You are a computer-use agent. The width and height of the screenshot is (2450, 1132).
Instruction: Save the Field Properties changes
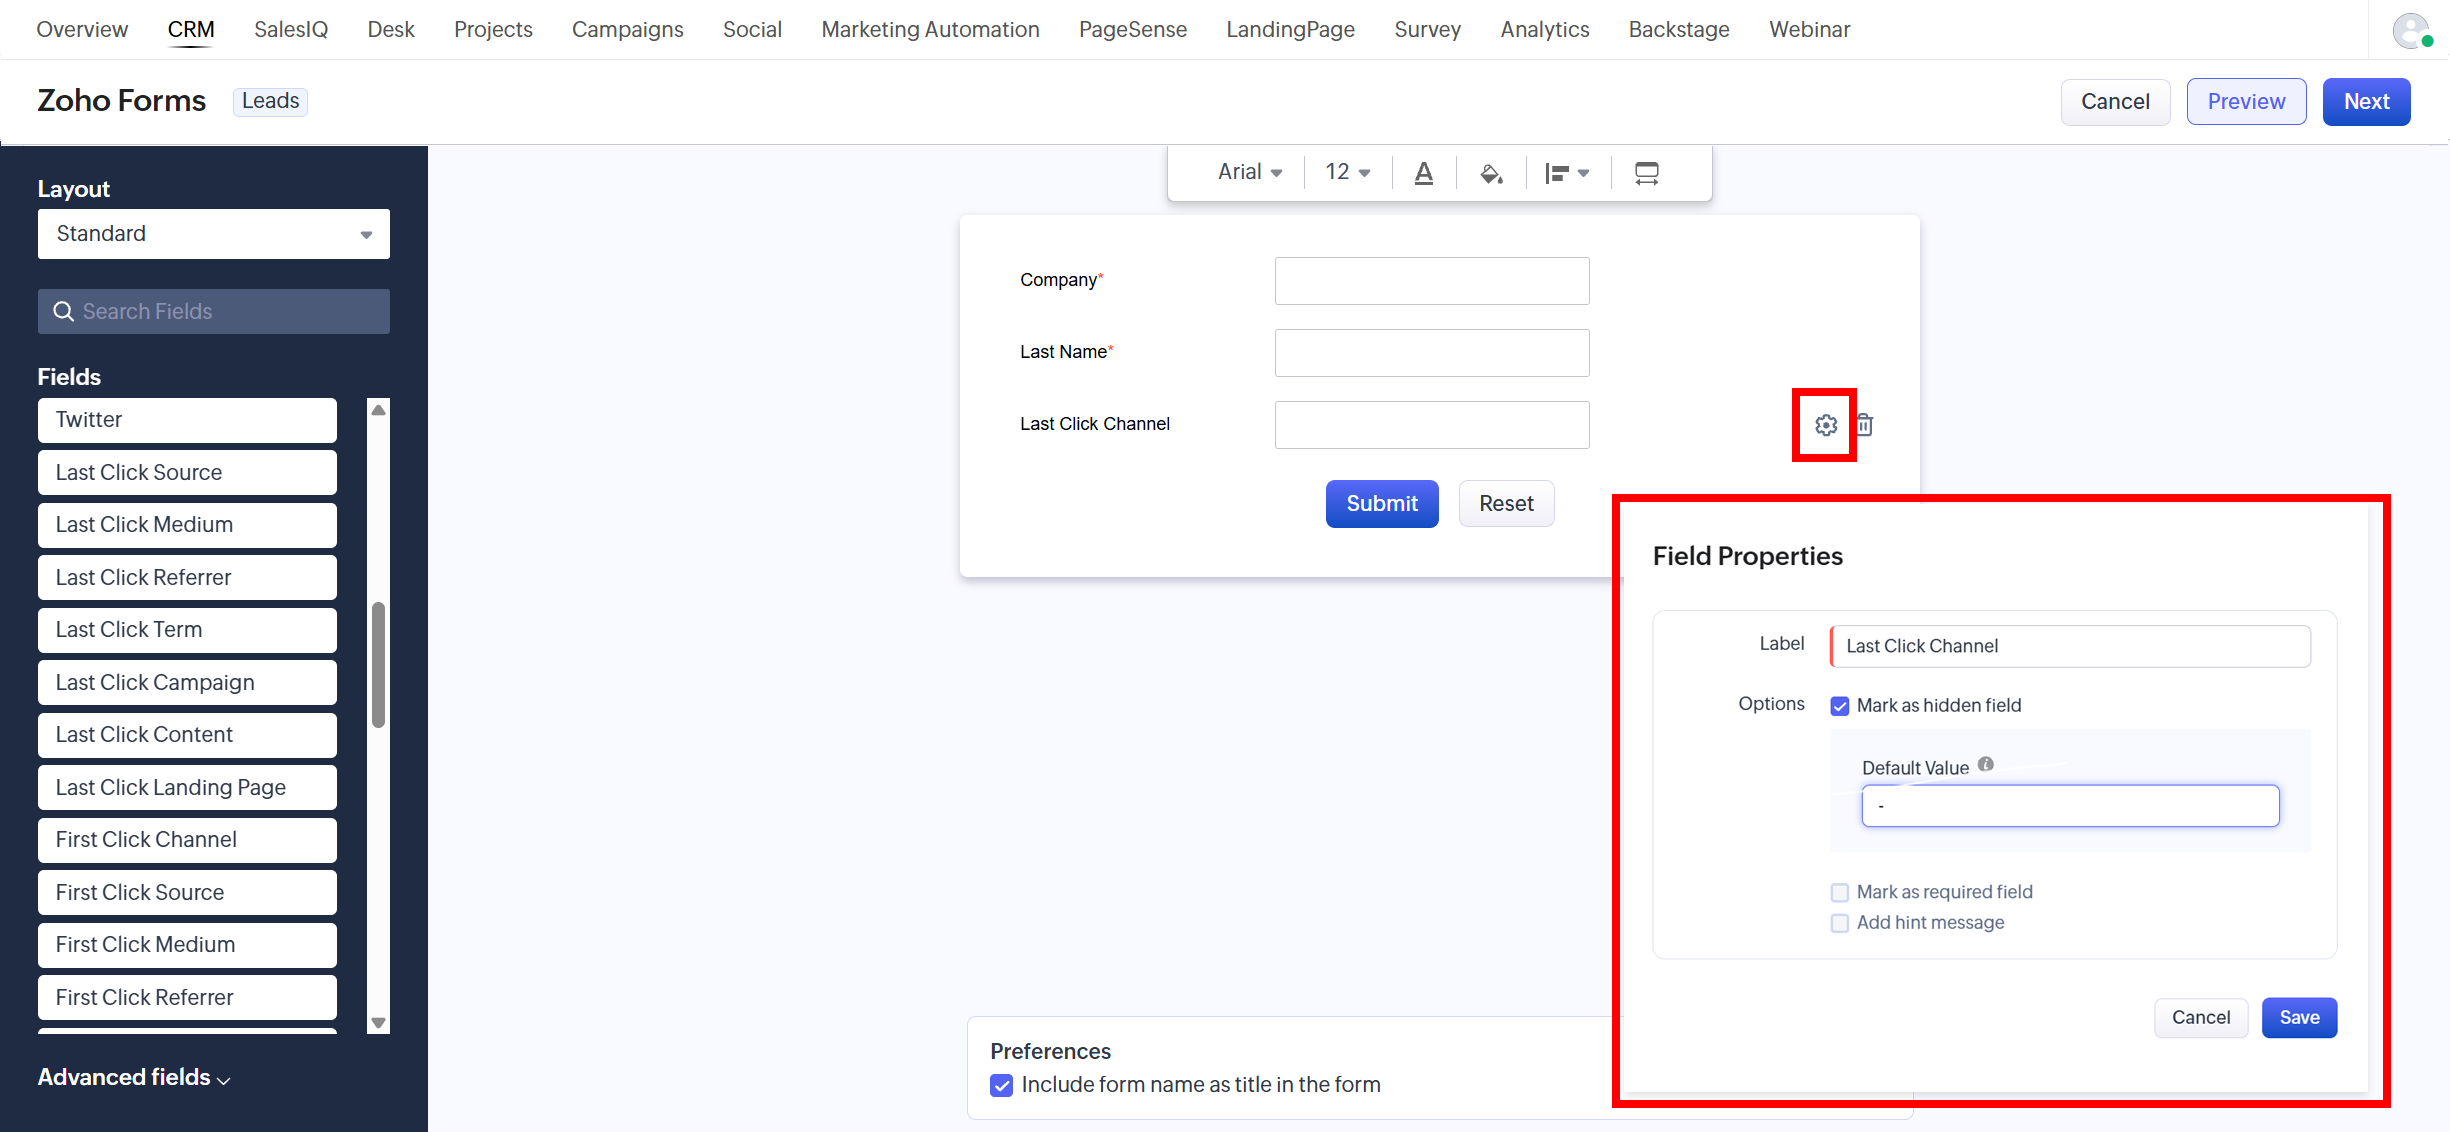[x=2300, y=1018]
